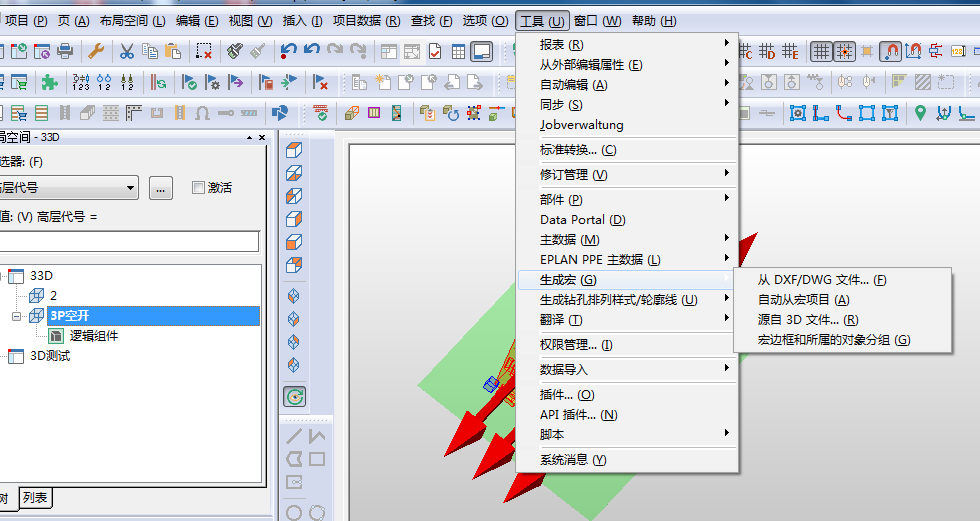Click the green location pin icon

(x=920, y=113)
